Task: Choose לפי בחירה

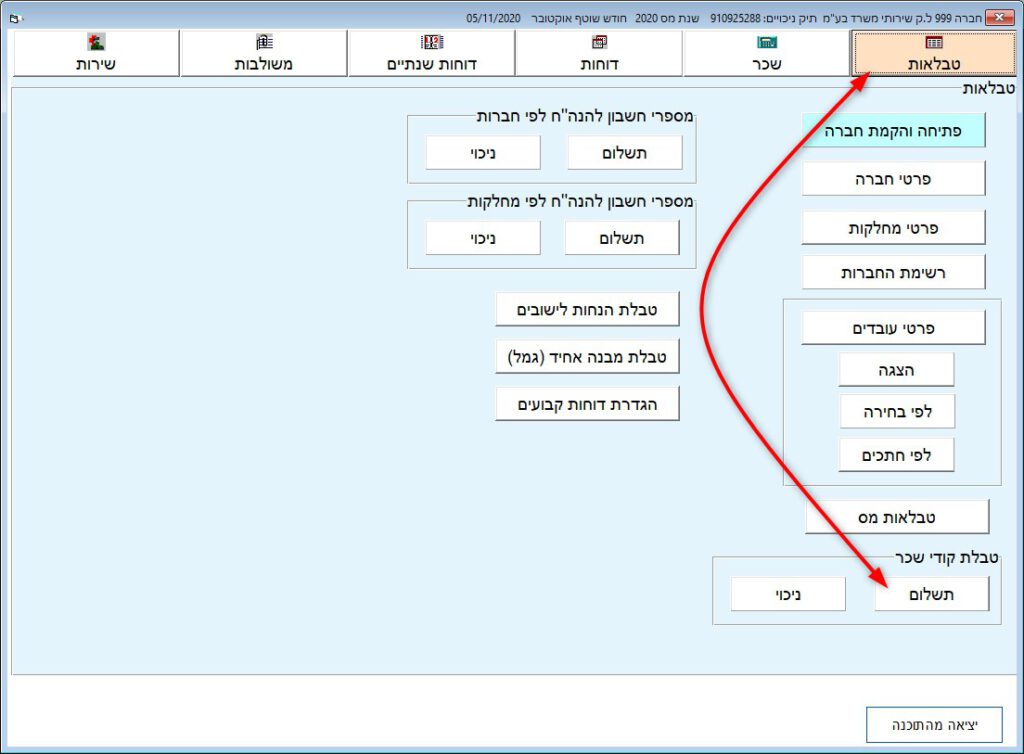Action: (x=897, y=411)
